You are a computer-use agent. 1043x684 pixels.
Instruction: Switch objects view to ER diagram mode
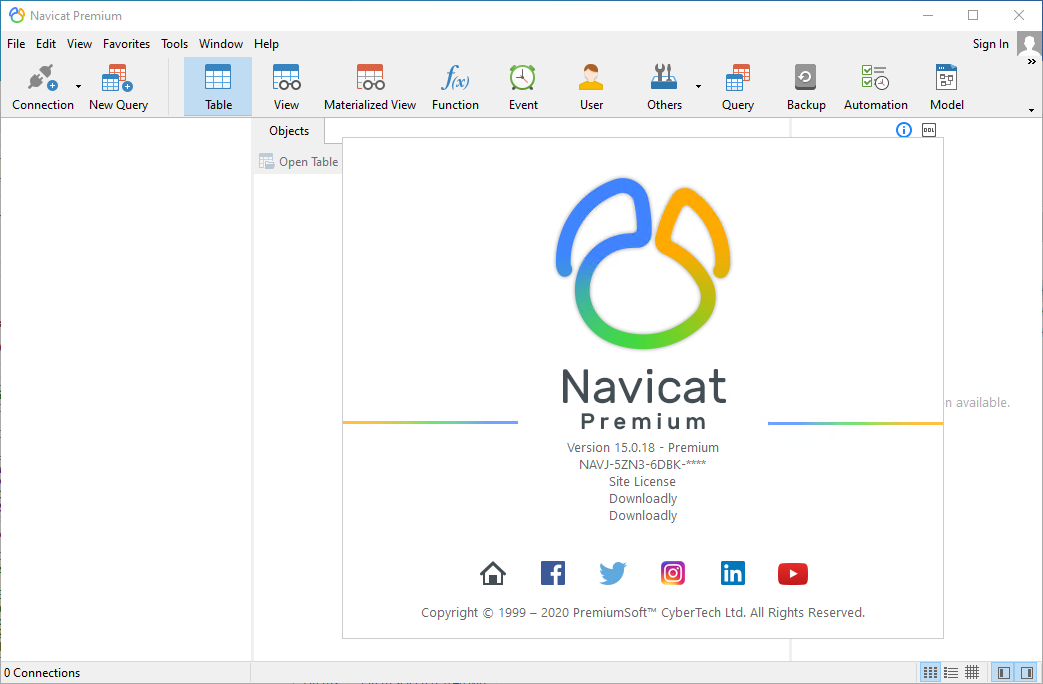(x=972, y=672)
